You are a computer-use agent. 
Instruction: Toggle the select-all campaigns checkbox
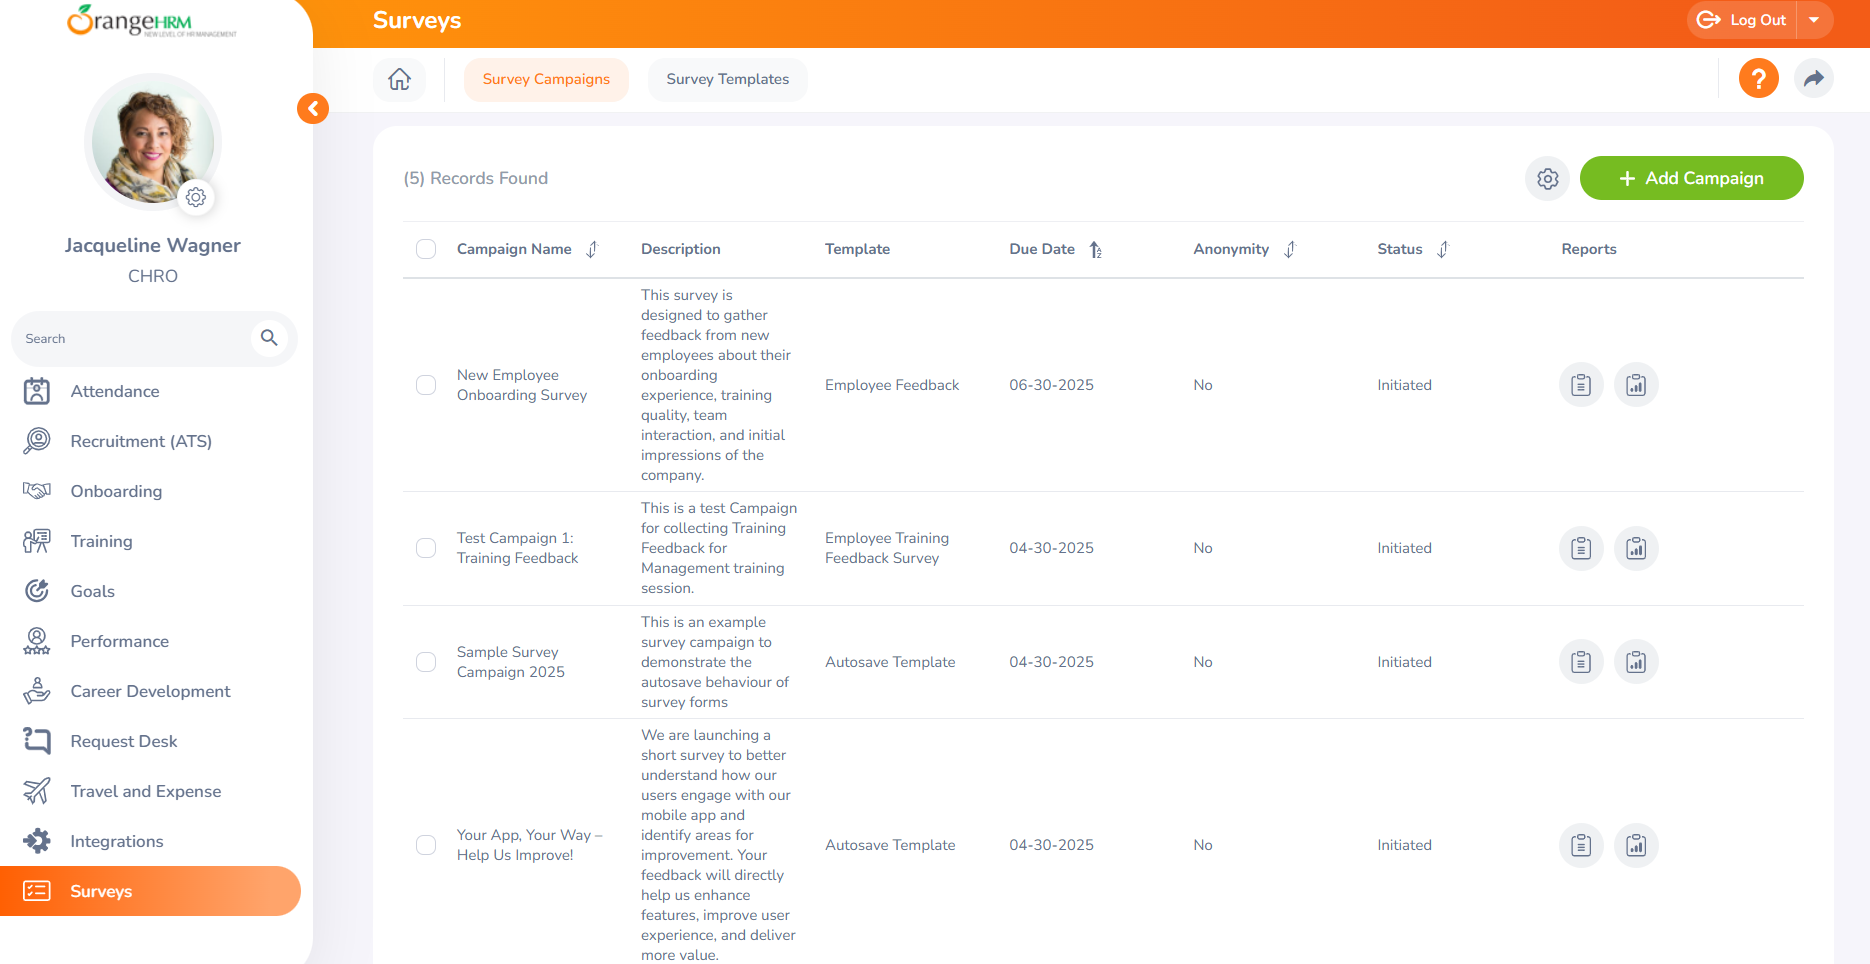pos(426,249)
